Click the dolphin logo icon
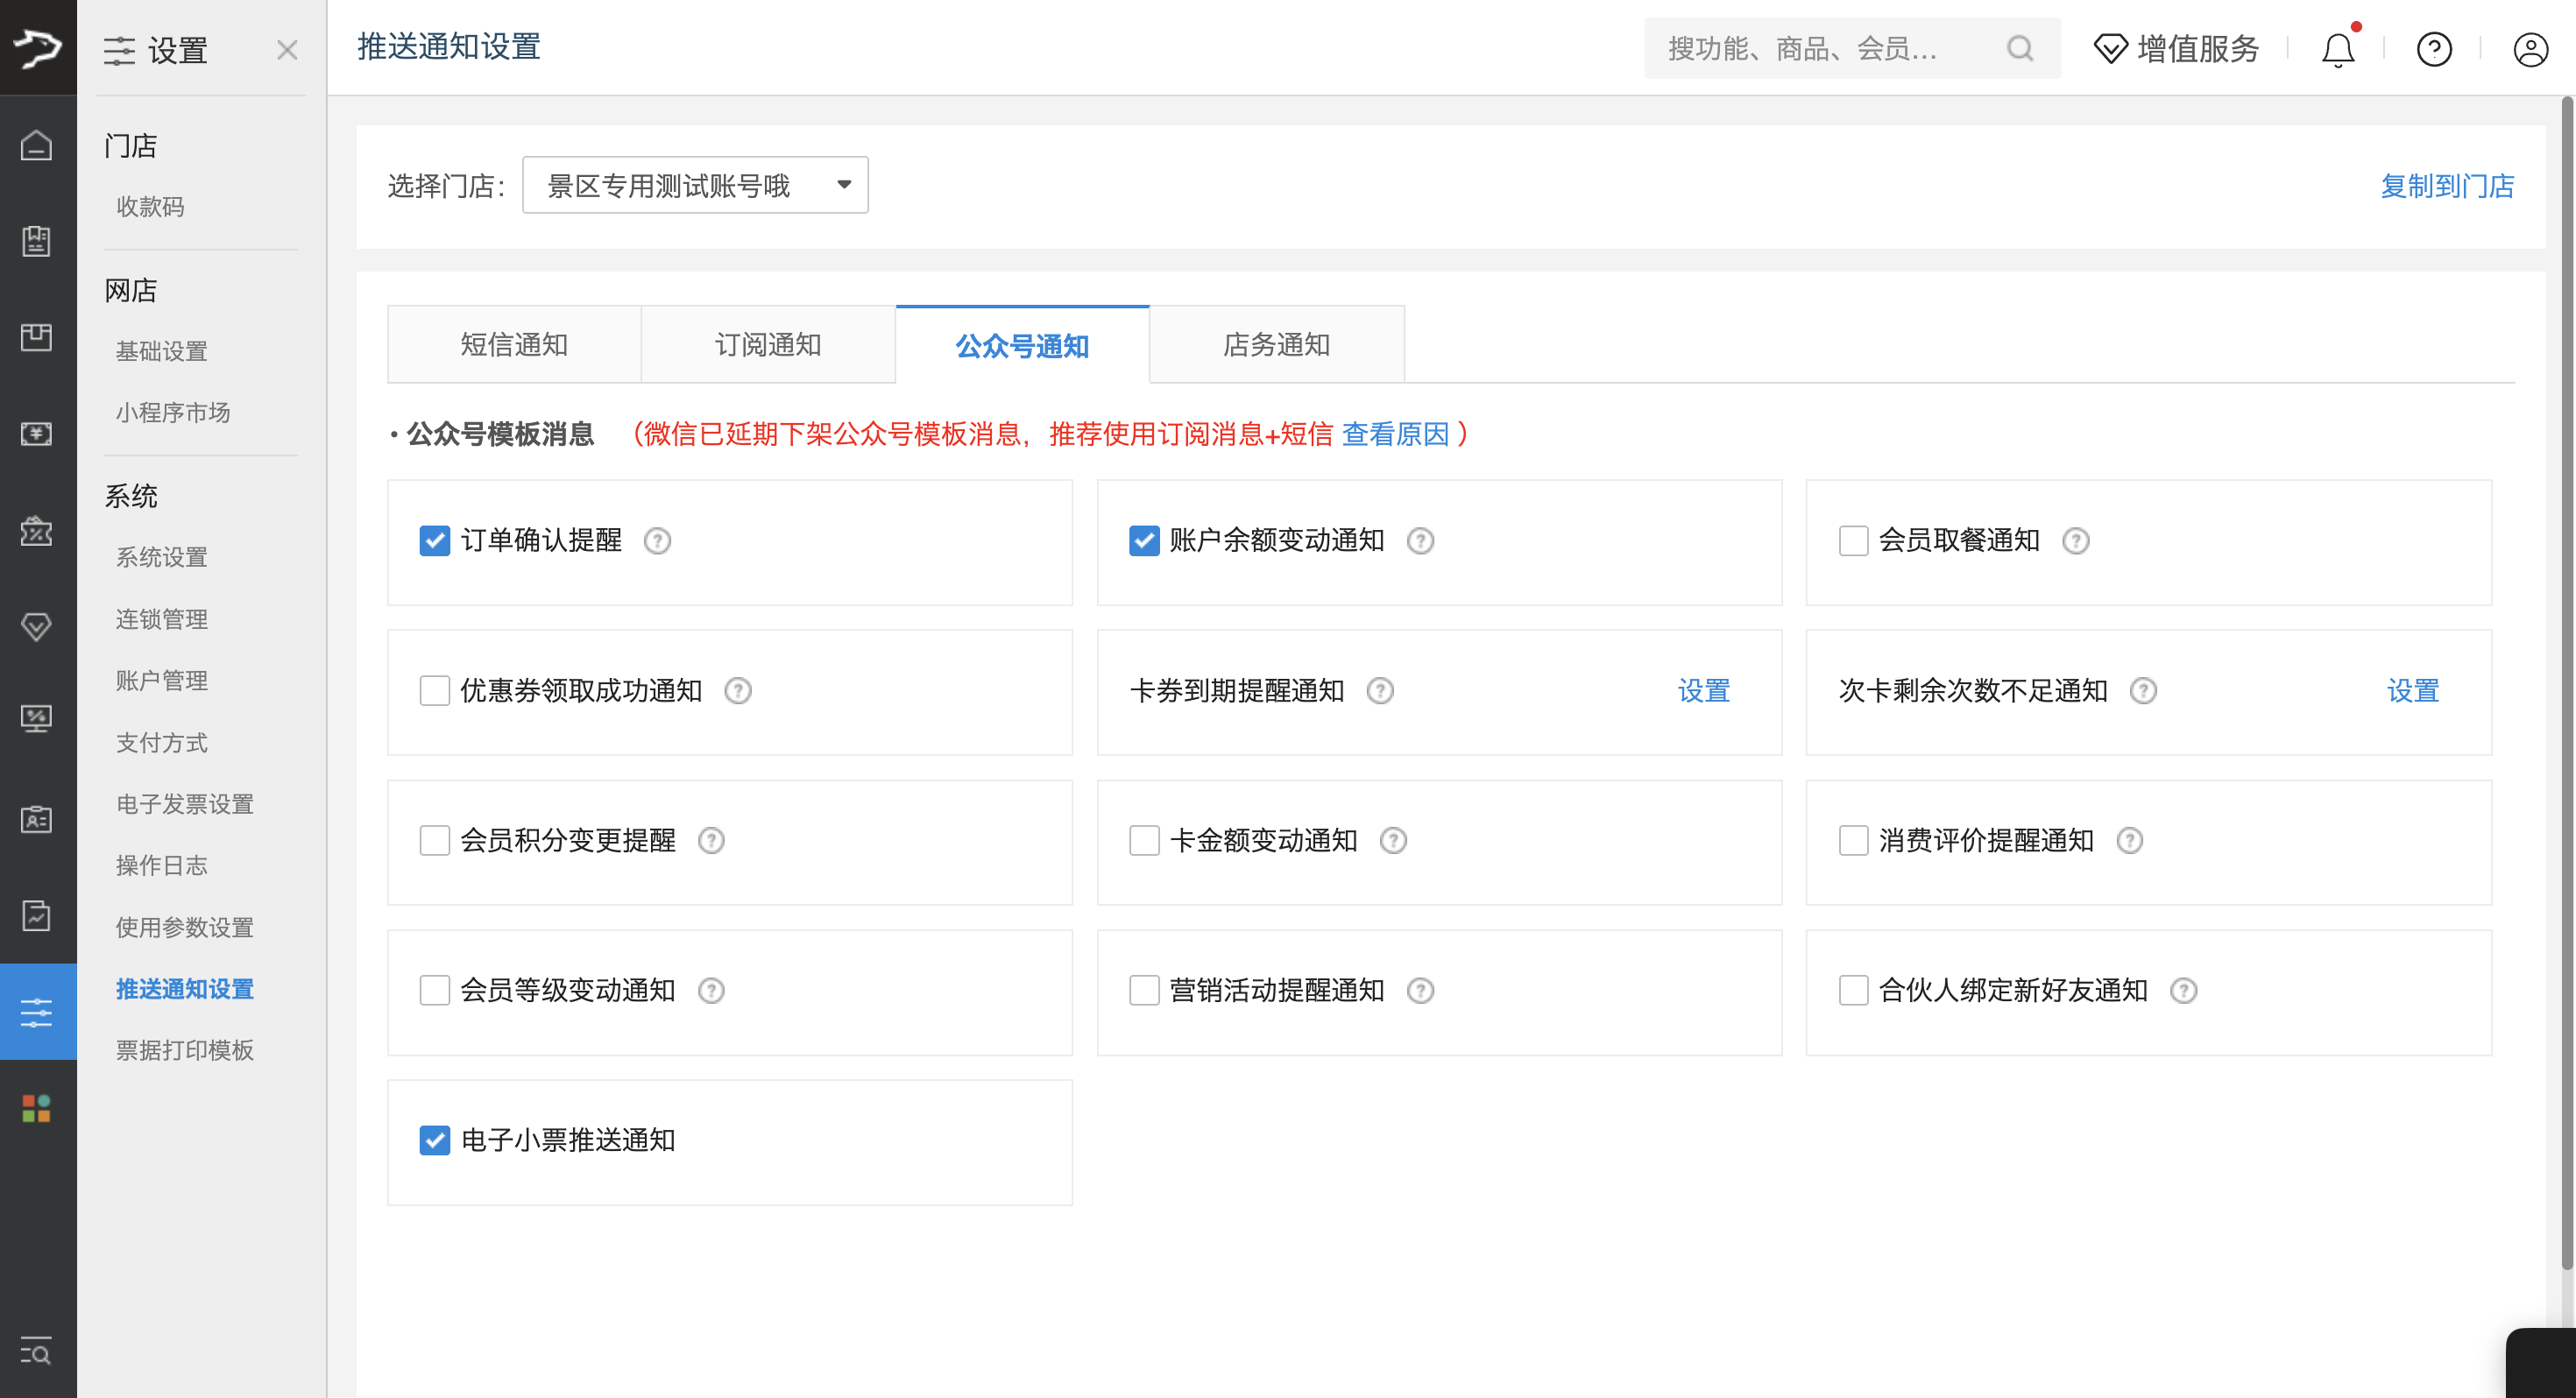Image resolution: width=2576 pixels, height=1398 pixels. tap(38, 48)
